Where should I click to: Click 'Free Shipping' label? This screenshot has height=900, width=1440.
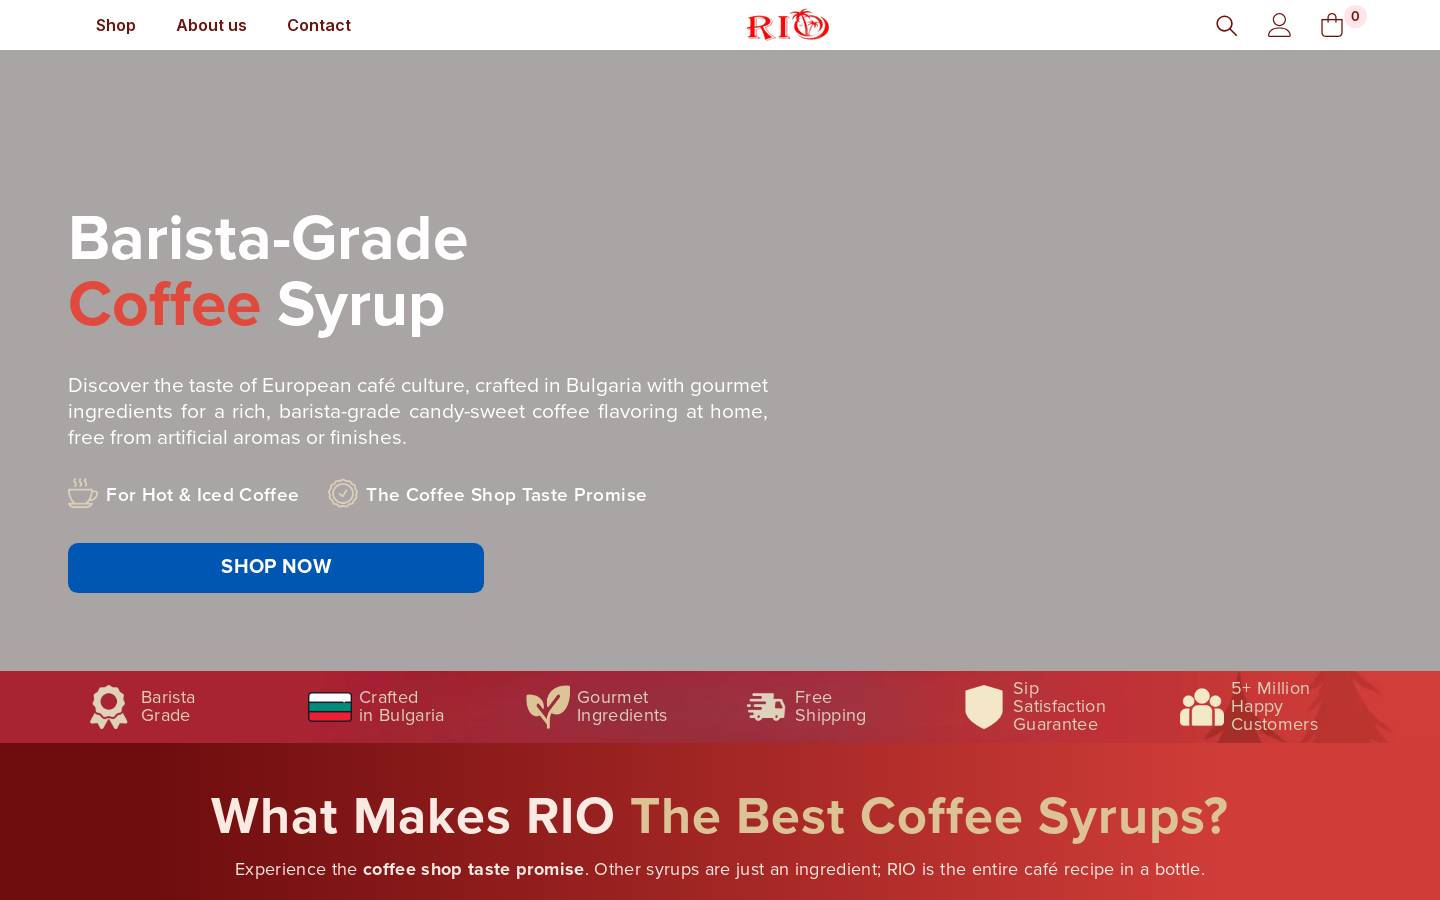pyautogui.click(x=830, y=706)
